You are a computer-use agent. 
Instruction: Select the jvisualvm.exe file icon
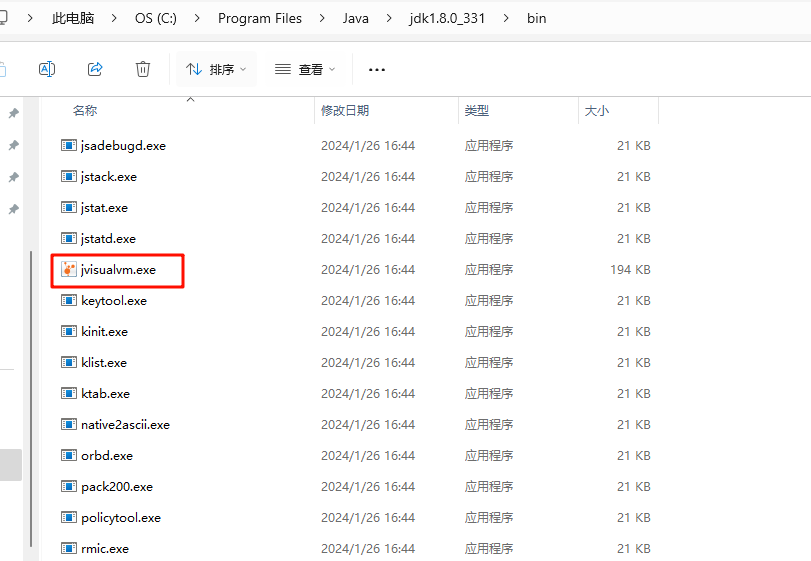[69, 269]
